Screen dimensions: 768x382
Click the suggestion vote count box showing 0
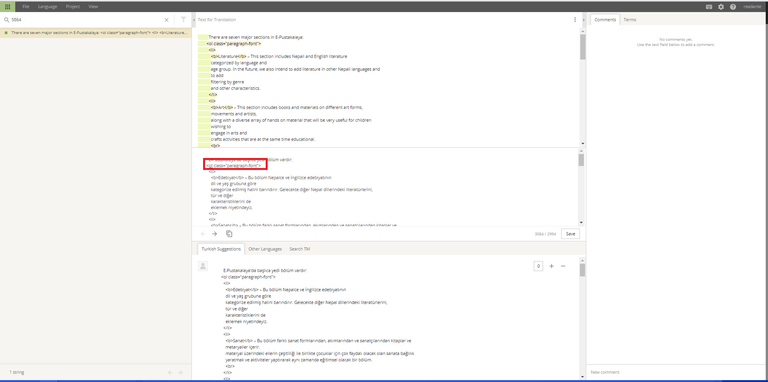[538, 266]
